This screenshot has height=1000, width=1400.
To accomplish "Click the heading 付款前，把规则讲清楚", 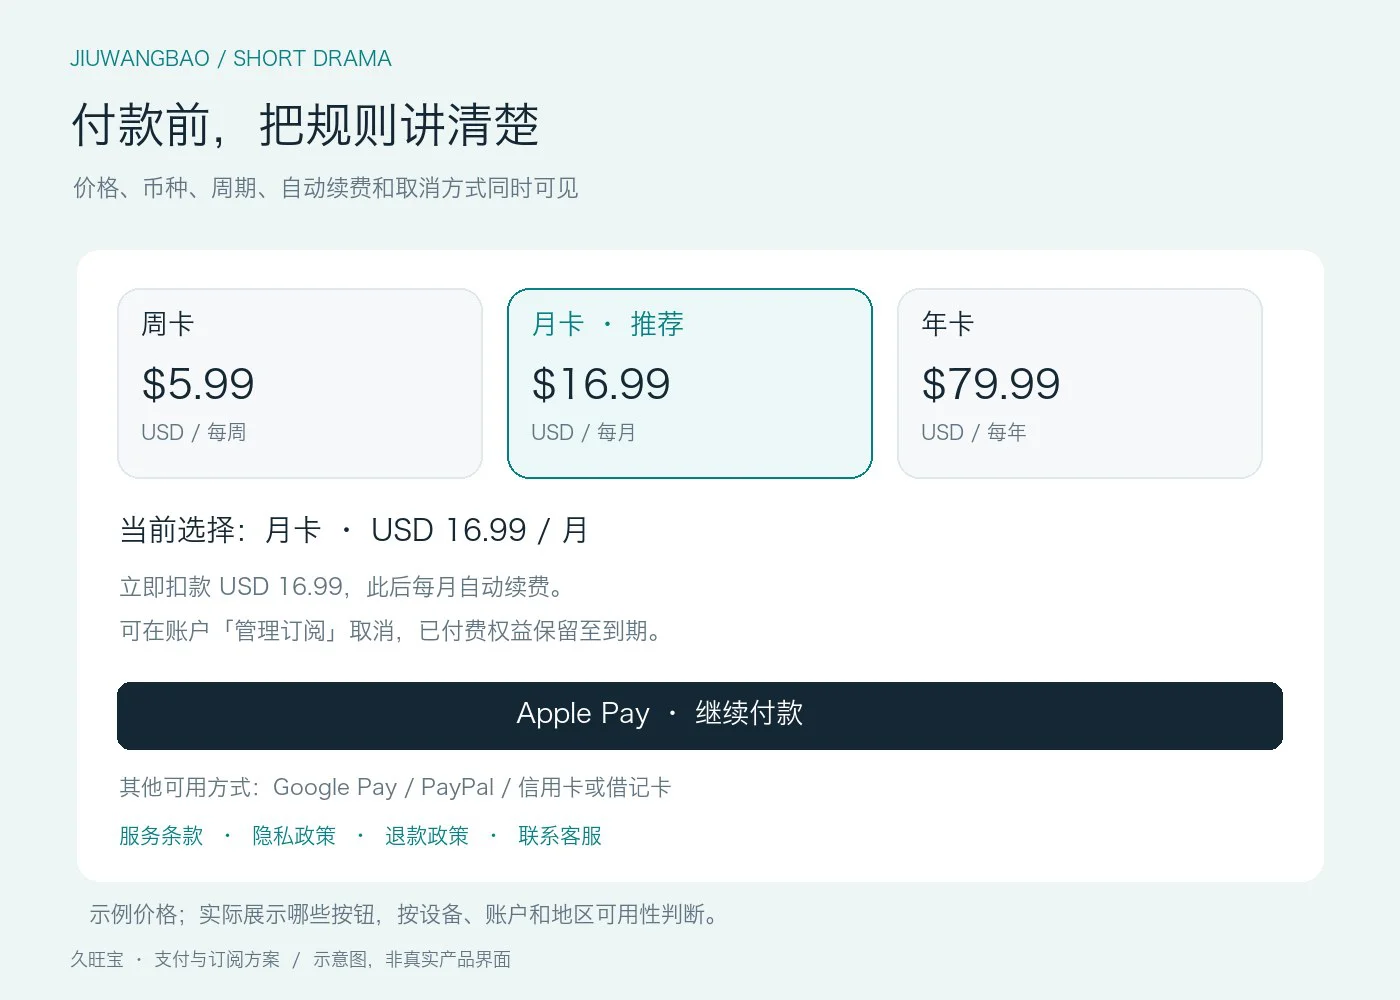I will [305, 126].
